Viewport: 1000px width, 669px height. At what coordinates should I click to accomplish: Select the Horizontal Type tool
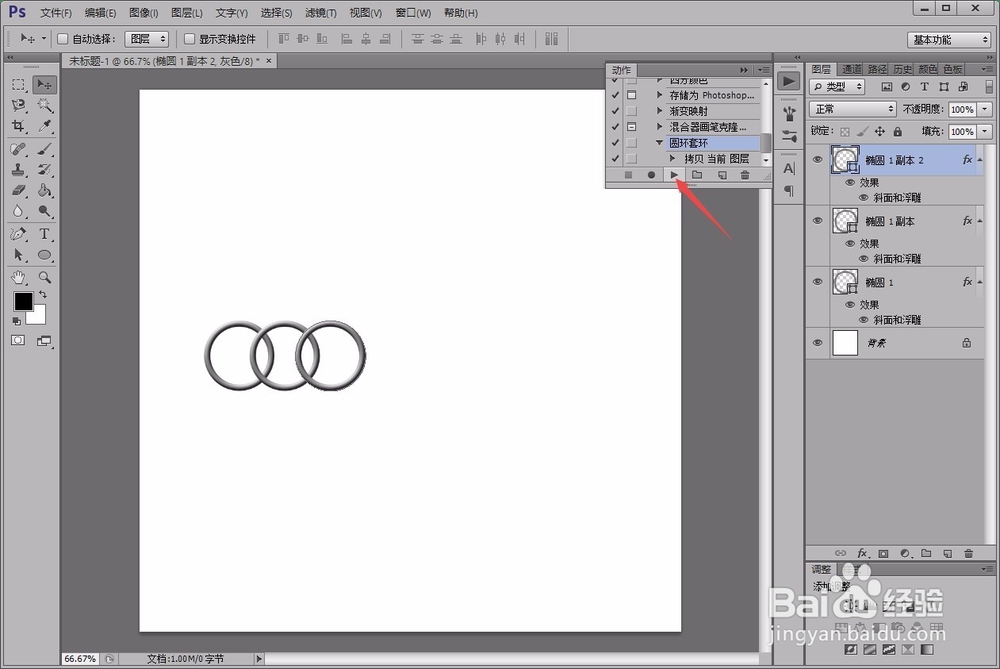click(44, 234)
